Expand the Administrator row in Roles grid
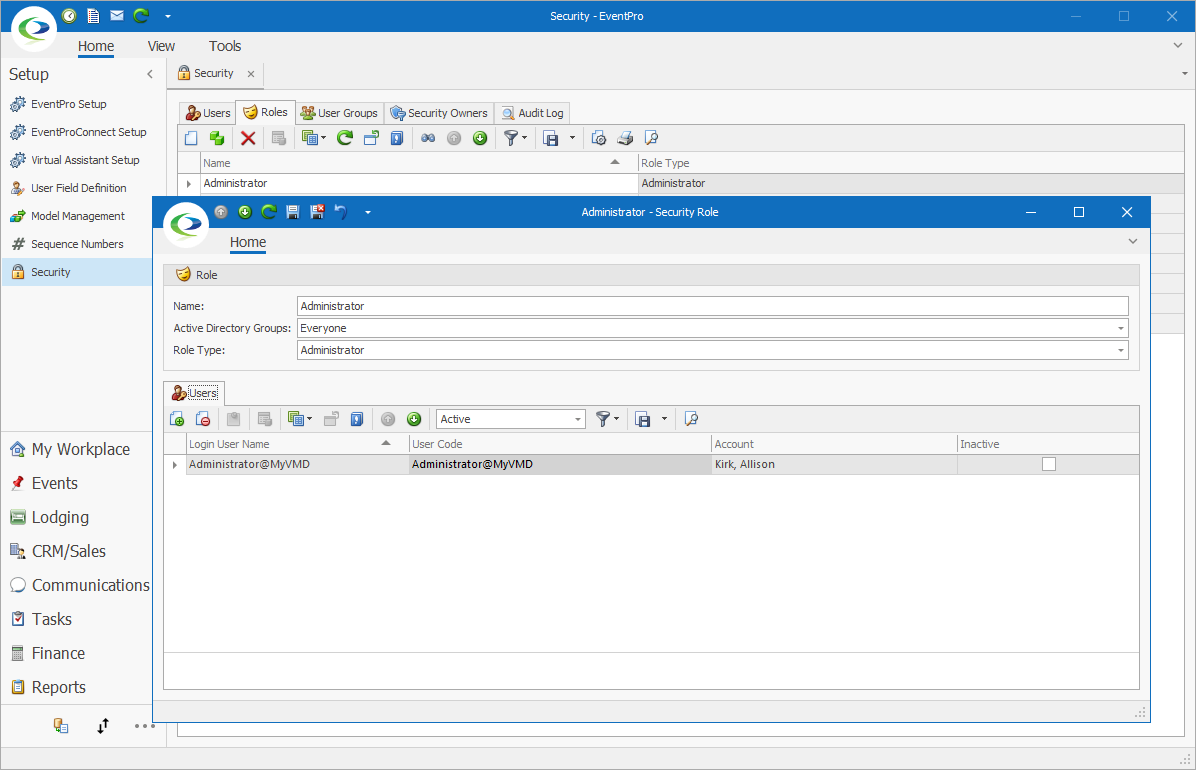 [189, 184]
